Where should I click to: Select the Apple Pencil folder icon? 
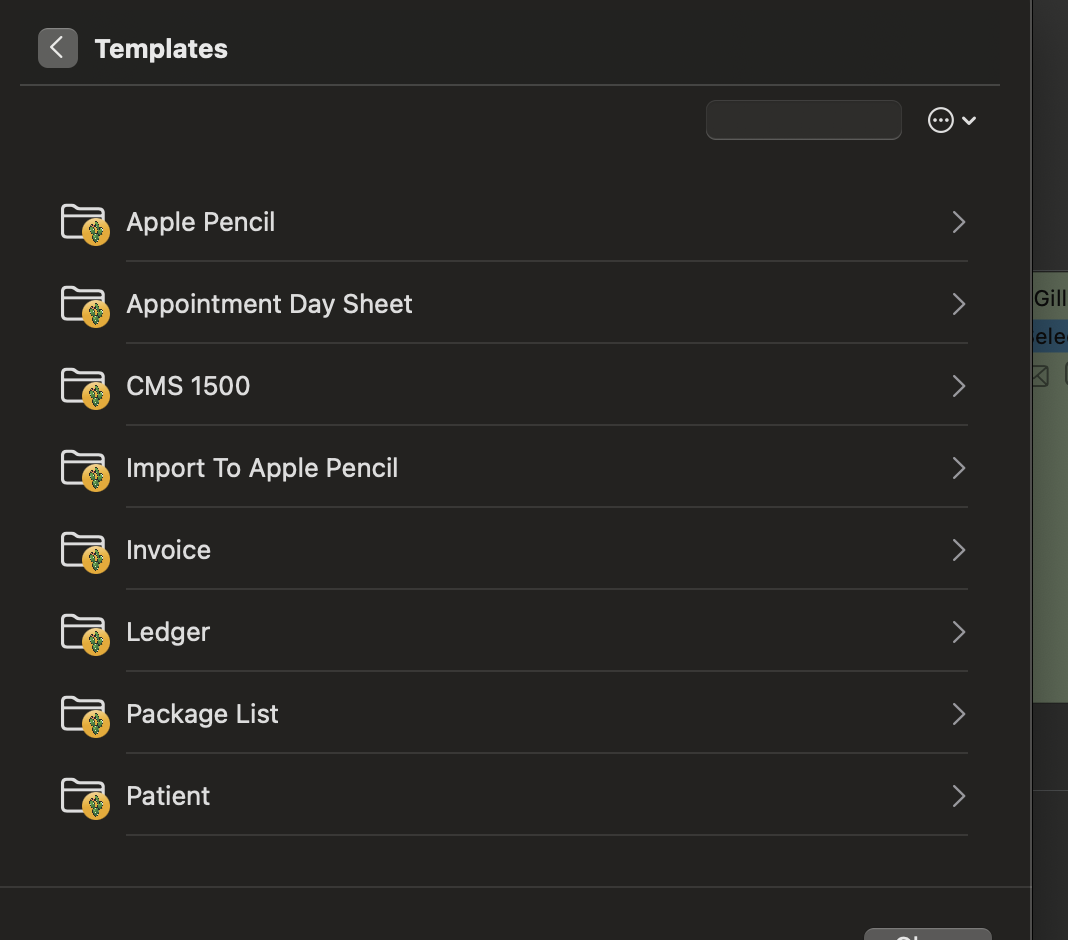click(85, 224)
